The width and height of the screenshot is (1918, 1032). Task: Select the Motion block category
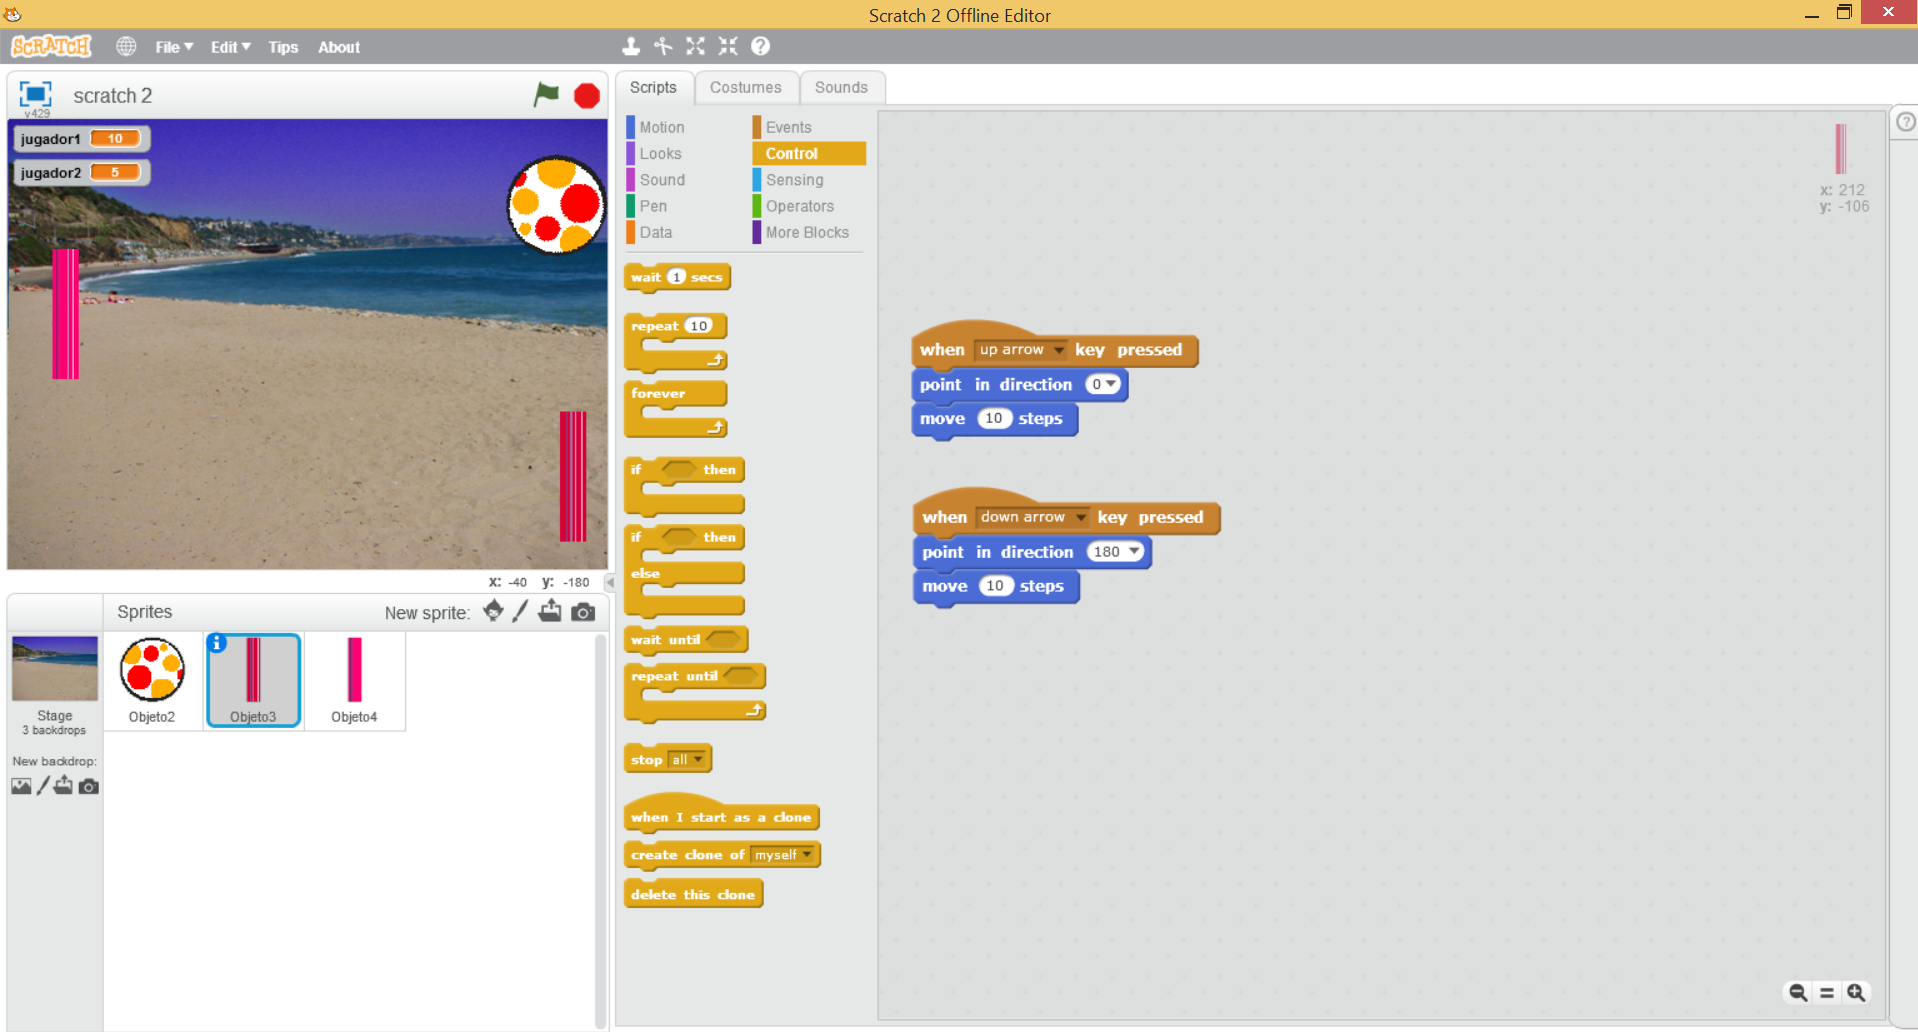click(661, 127)
